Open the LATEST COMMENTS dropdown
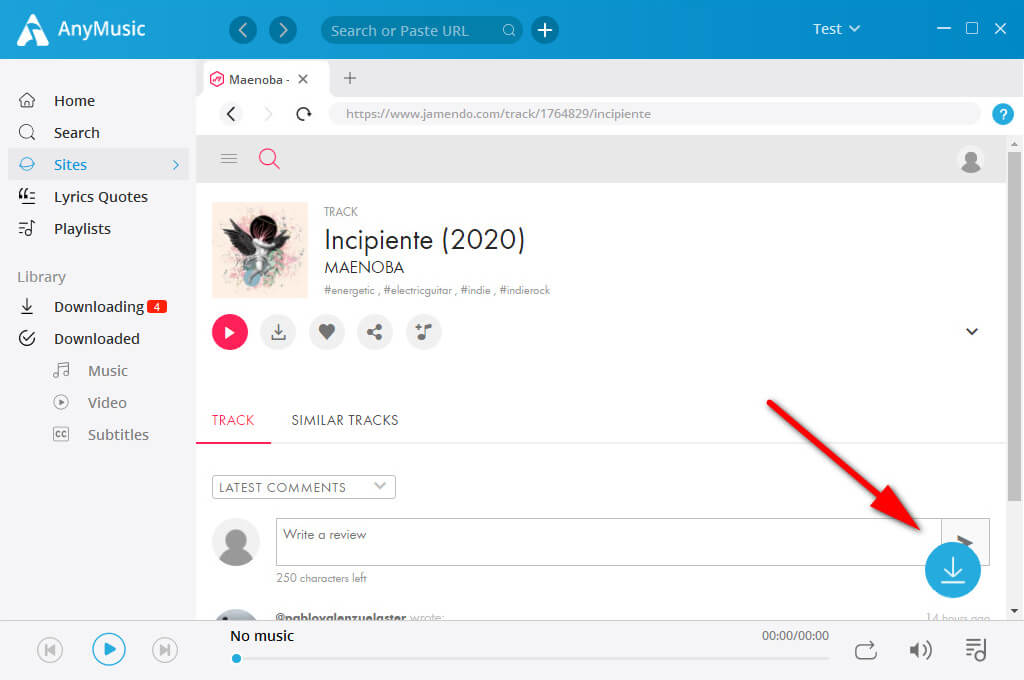 [x=304, y=487]
